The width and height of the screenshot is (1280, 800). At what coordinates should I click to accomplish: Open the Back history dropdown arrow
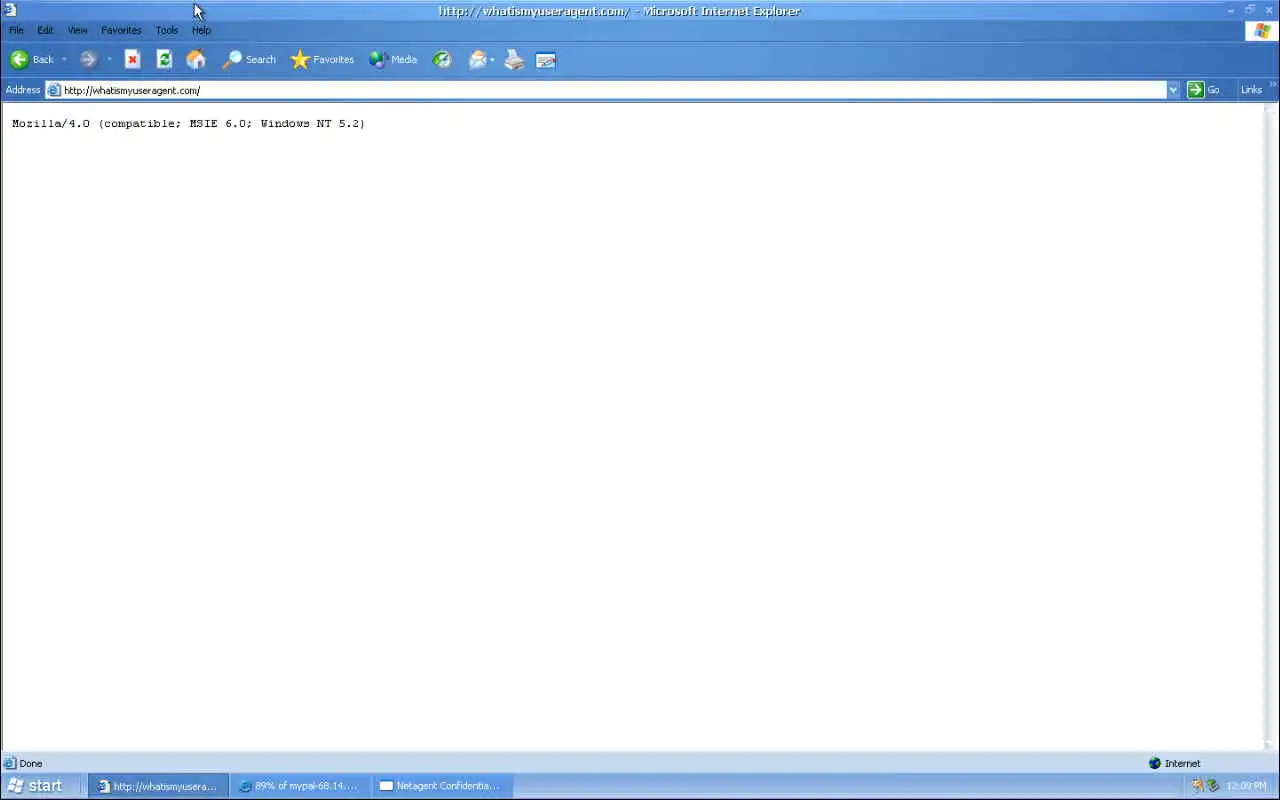click(x=64, y=60)
